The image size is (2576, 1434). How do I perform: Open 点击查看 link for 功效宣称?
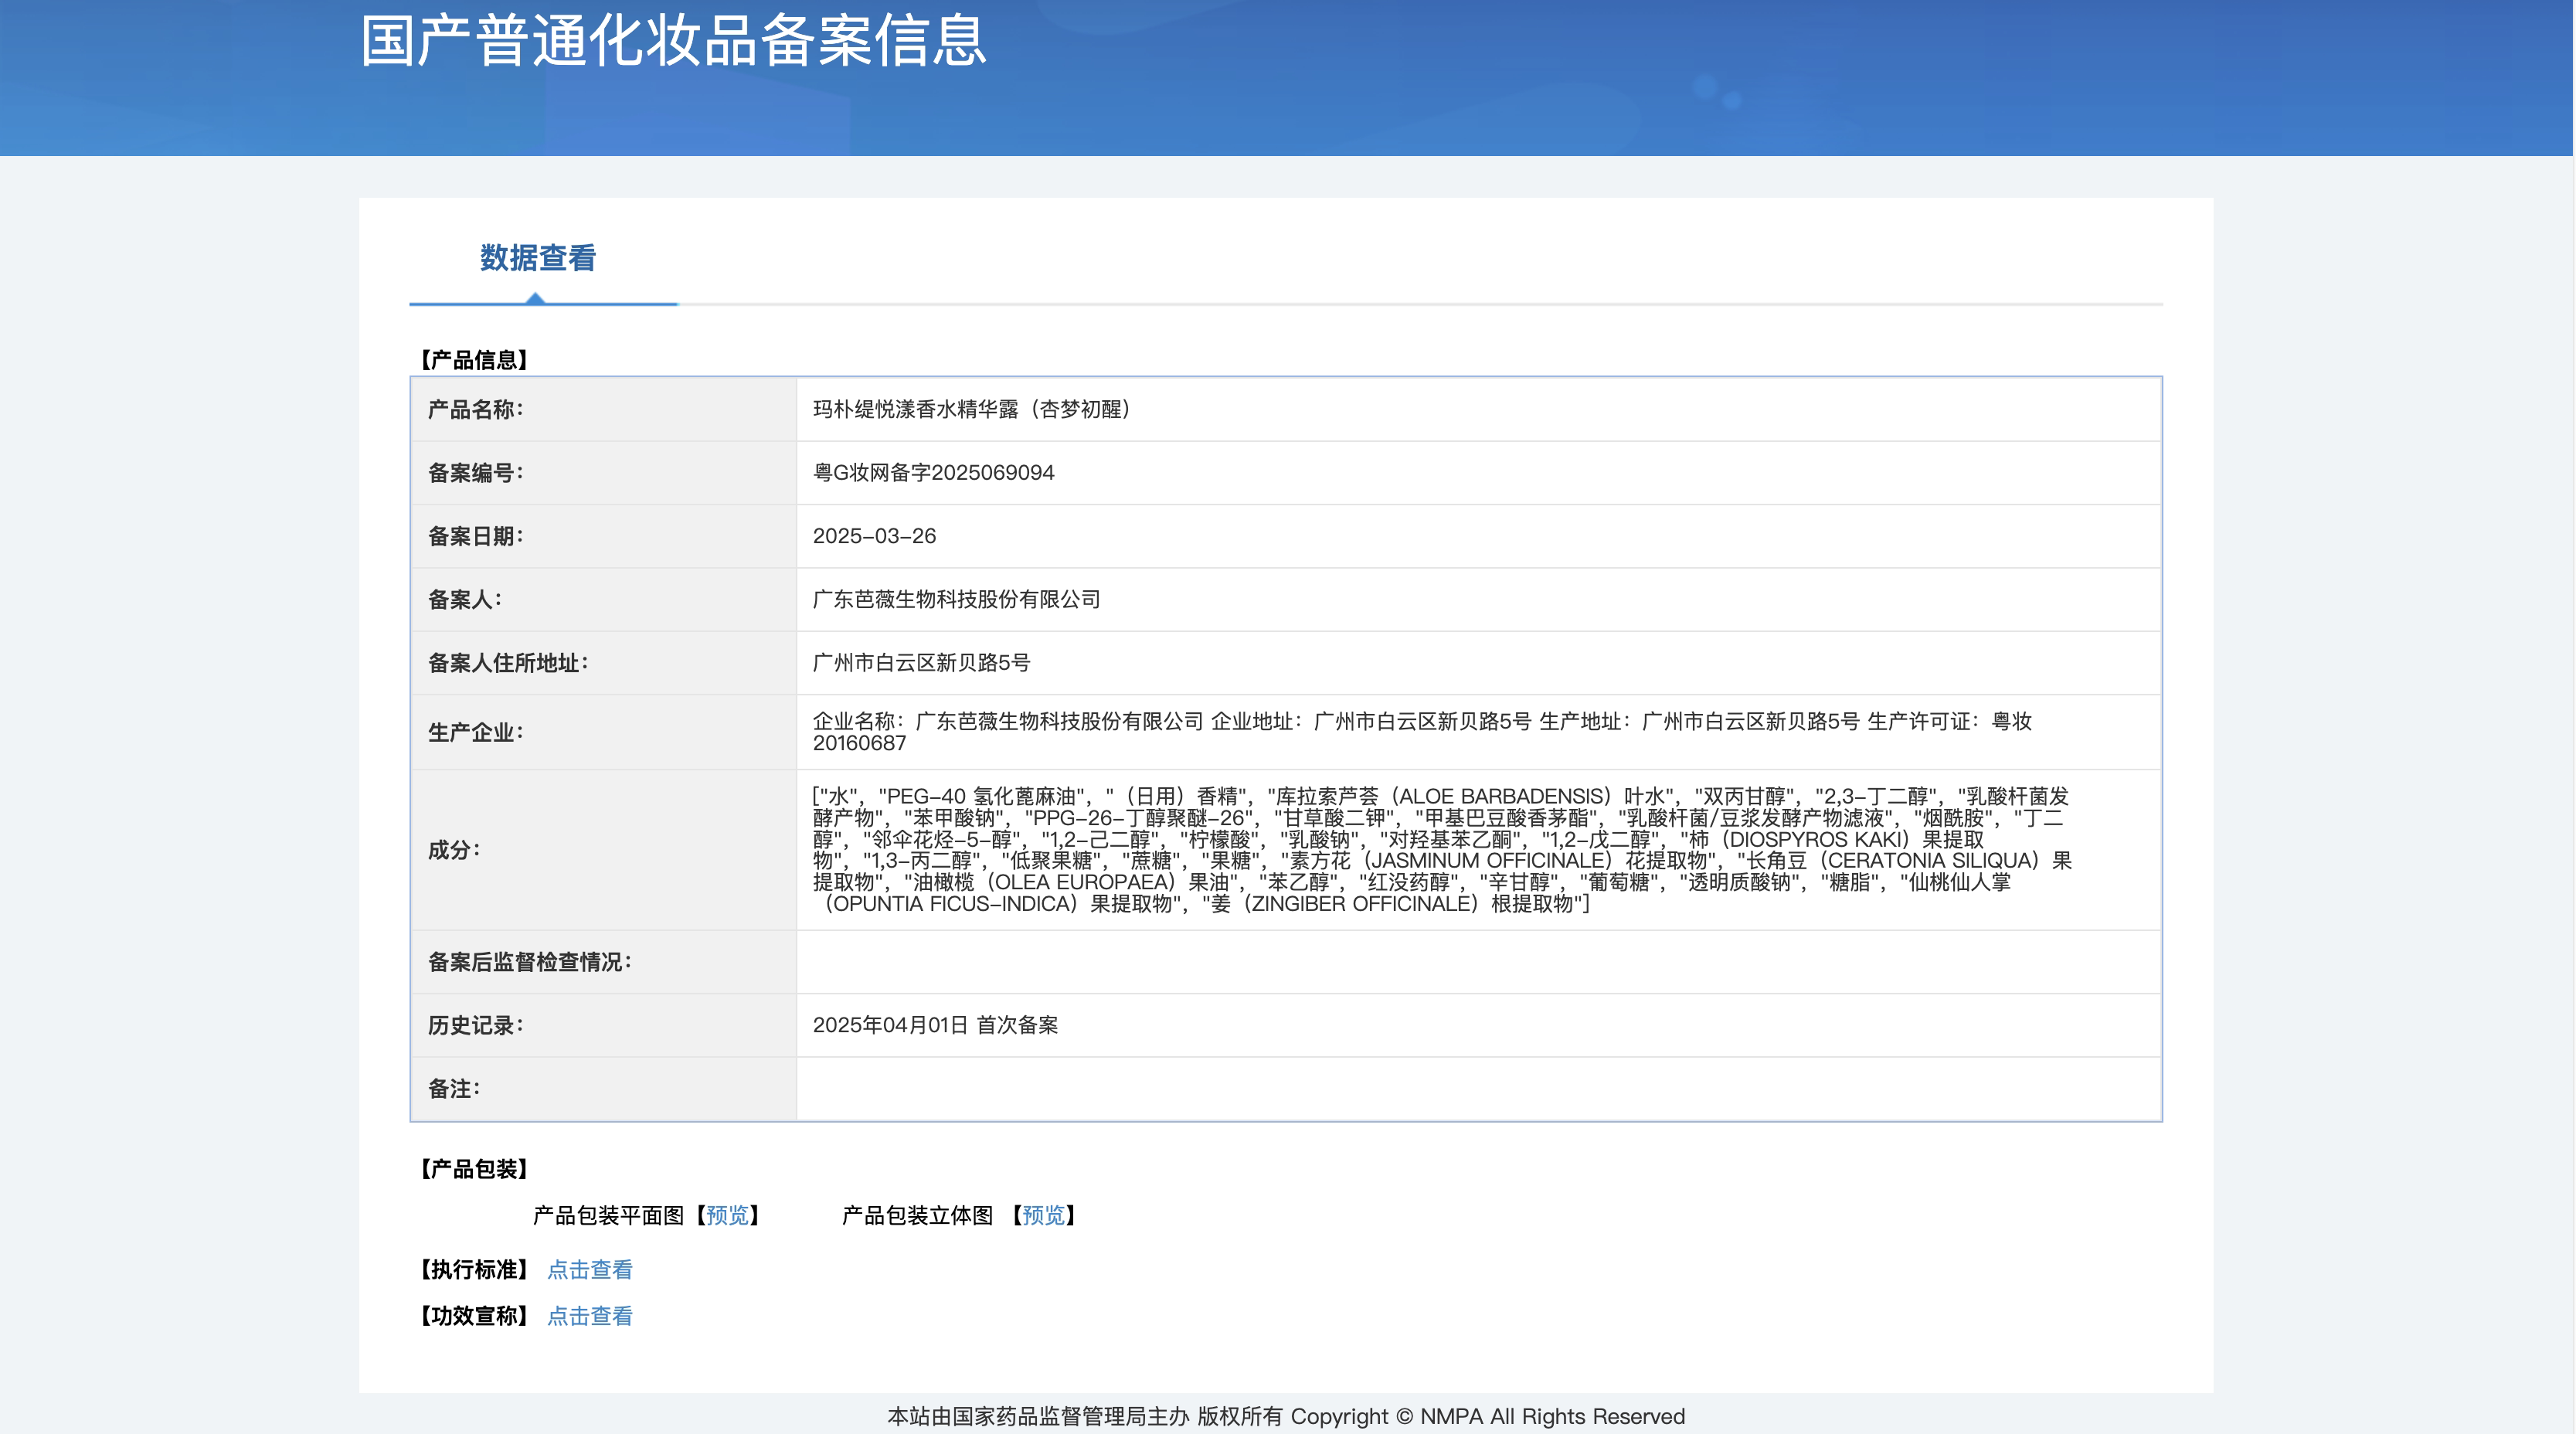point(590,1316)
